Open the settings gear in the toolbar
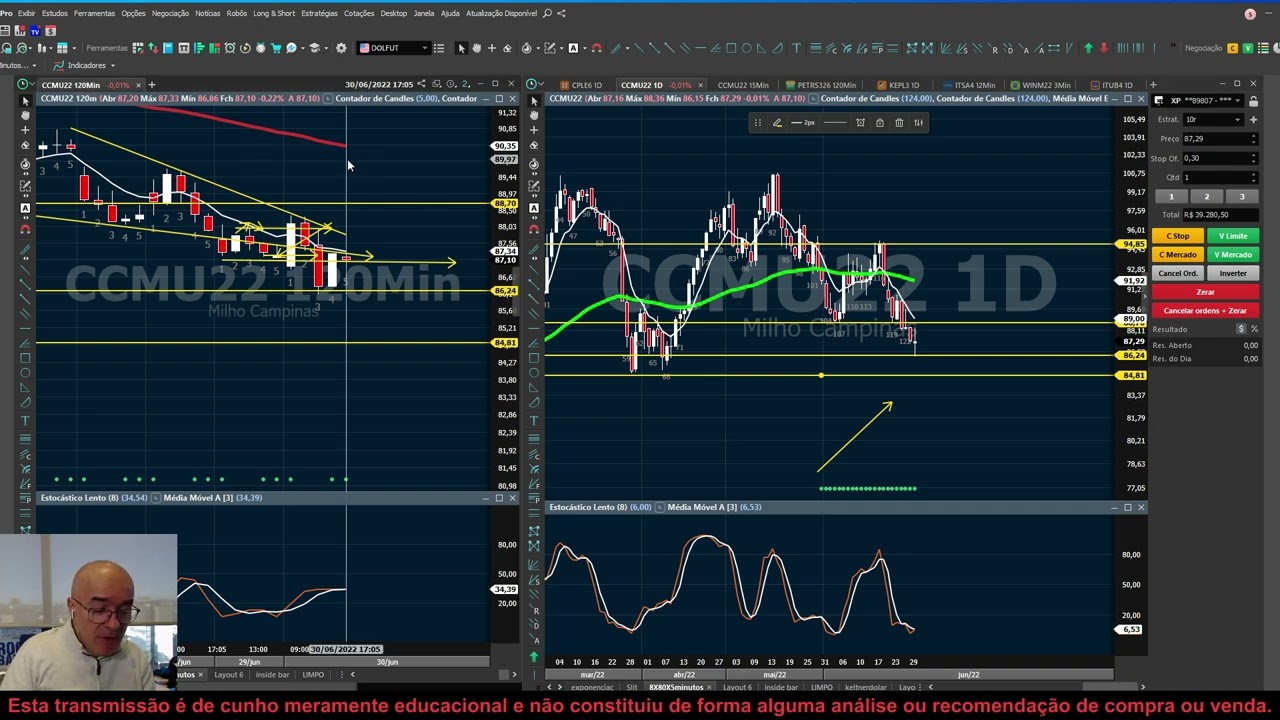 (x=341, y=48)
